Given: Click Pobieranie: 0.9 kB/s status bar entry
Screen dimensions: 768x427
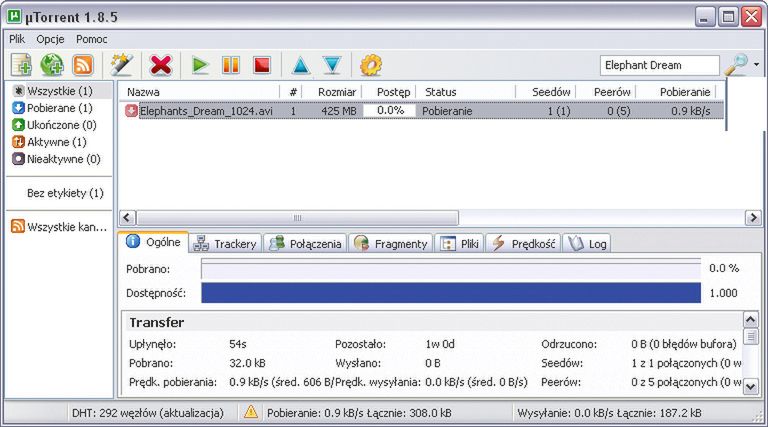Looking at the screenshot, I should pos(359,413).
